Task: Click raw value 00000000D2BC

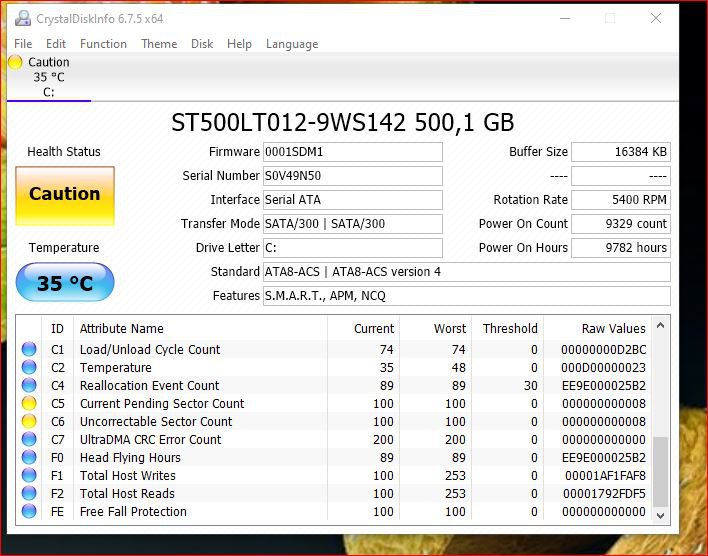Action: tap(604, 350)
